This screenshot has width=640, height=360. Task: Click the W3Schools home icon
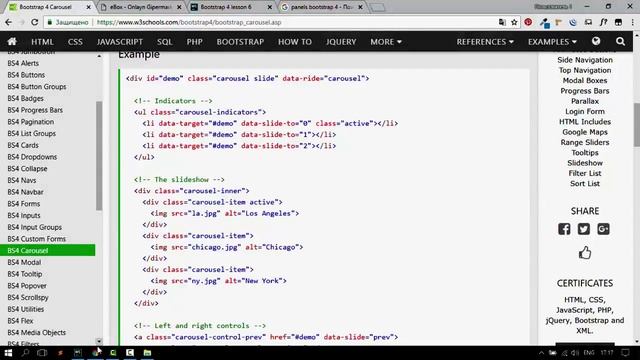click(x=12, y=41)
